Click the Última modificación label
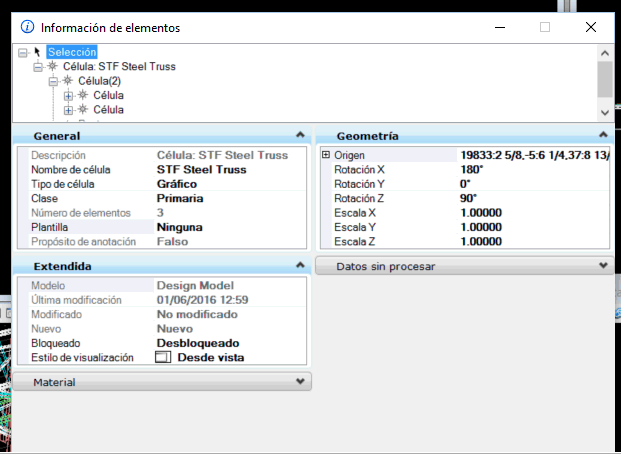 pos(76,299)
